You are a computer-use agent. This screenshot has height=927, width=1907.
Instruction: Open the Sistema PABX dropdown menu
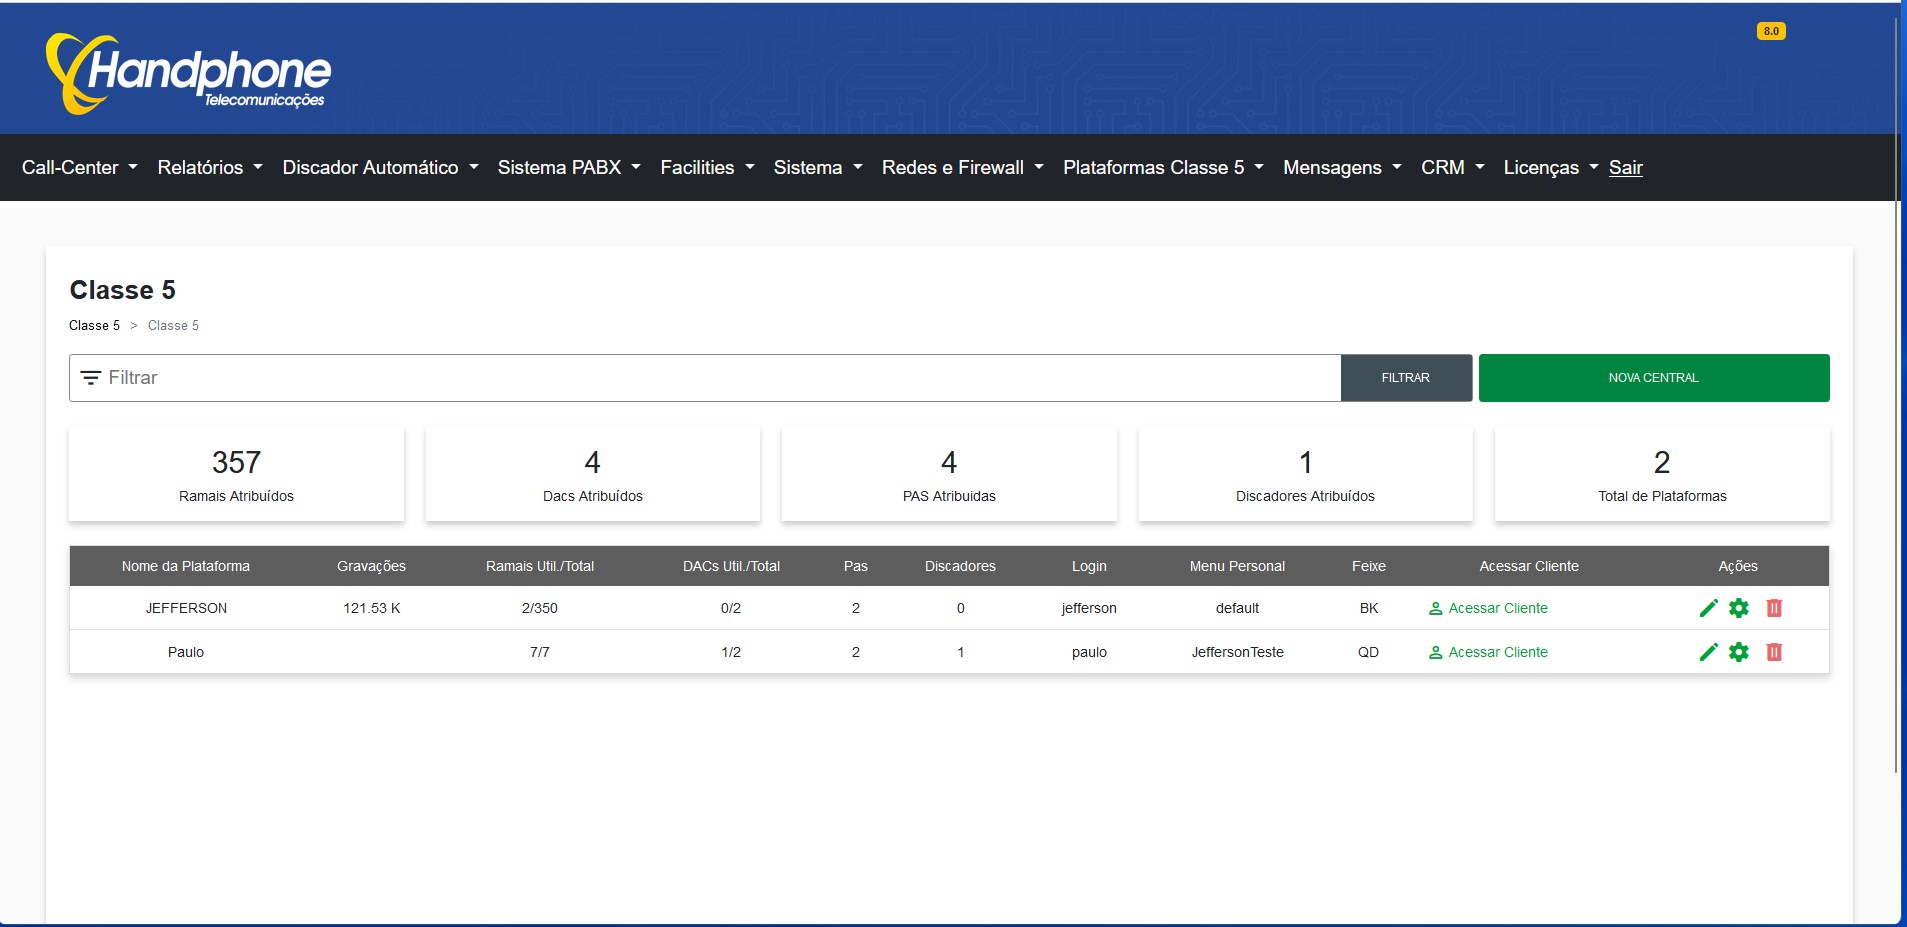click(569, 168)
